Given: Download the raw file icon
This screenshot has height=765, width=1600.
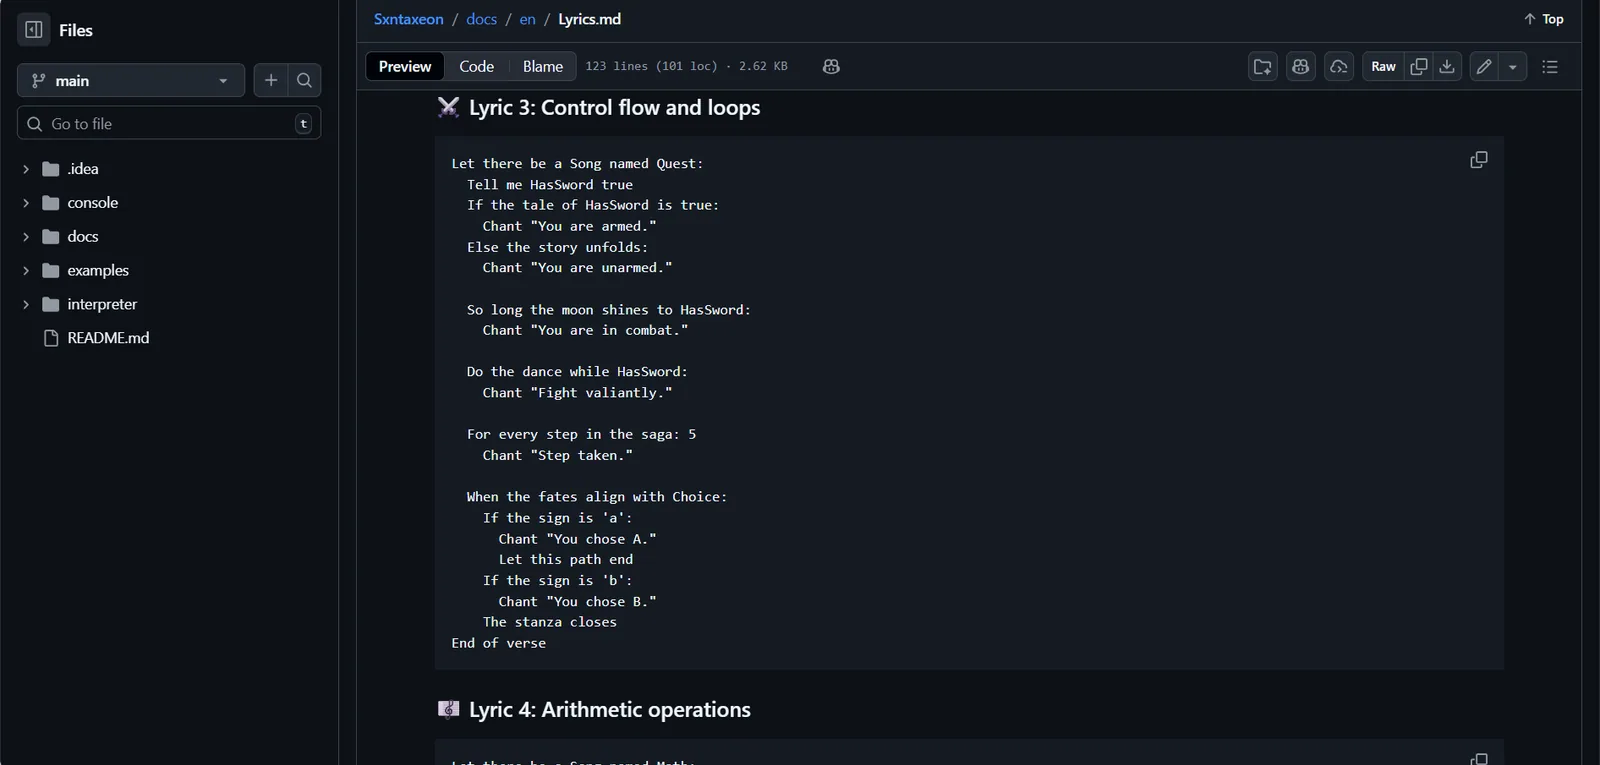Looking at the screenshot, I should 1447,67.
